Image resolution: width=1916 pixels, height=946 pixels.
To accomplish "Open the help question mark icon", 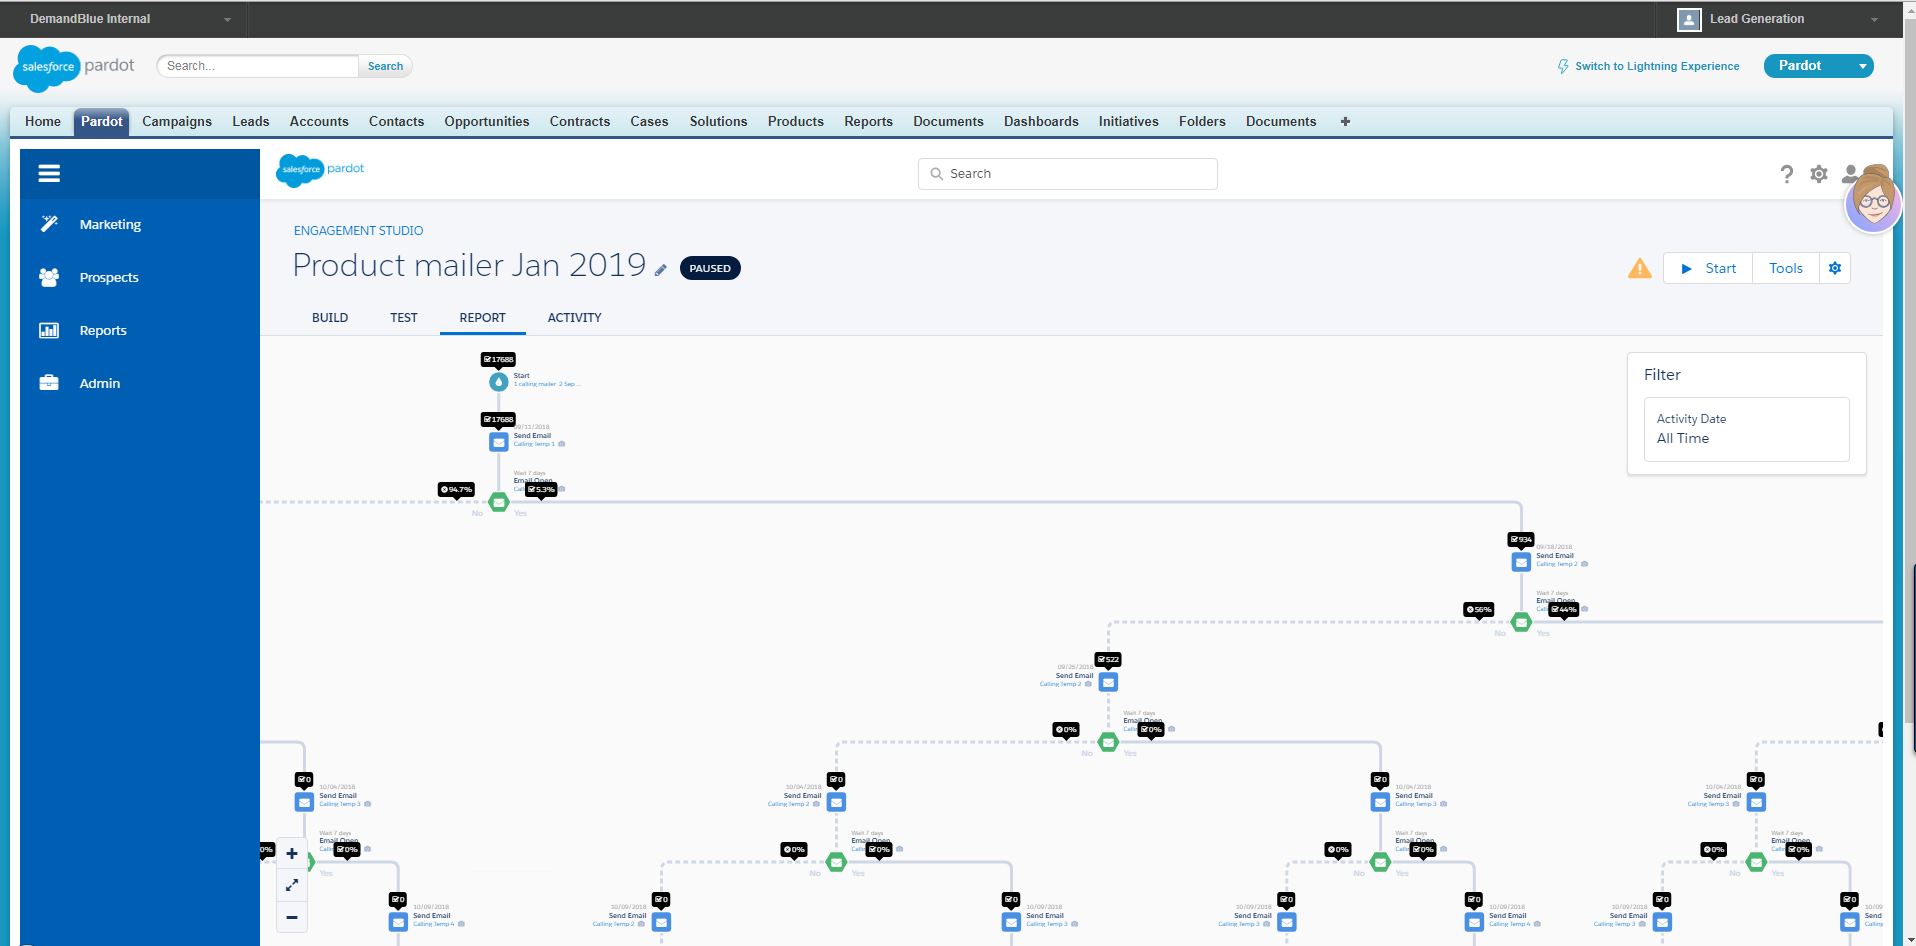I will point(1787,174).
